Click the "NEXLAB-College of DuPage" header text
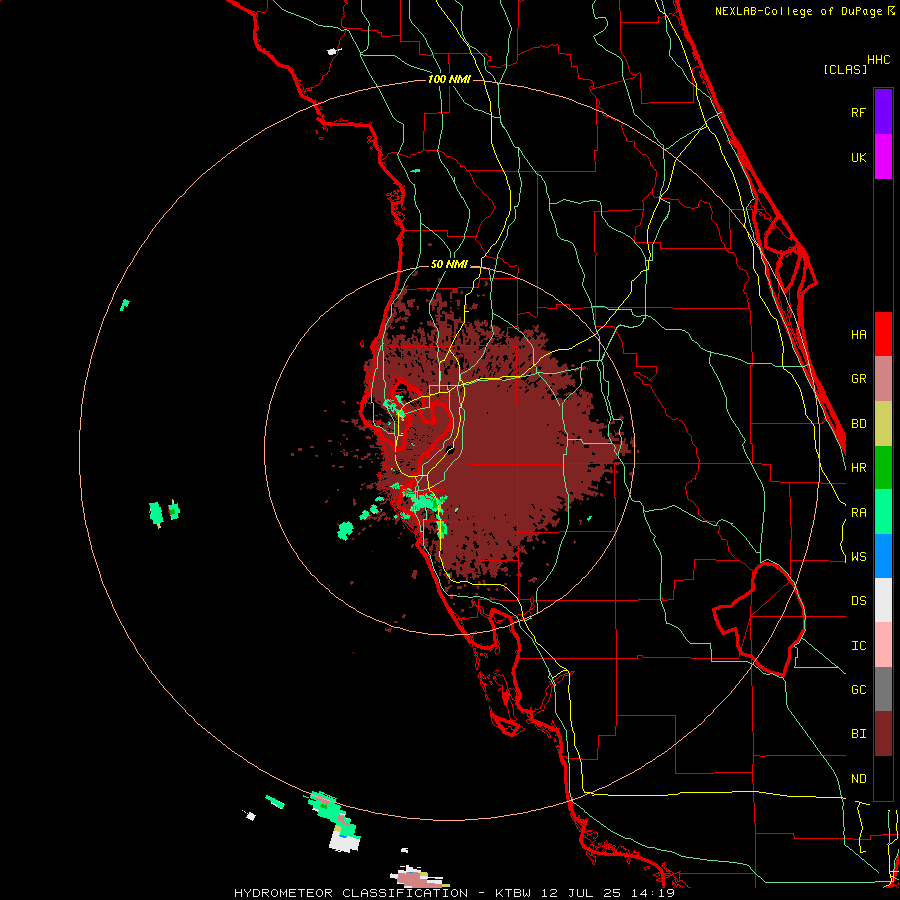The image size is (900, 900). point(798,11)
